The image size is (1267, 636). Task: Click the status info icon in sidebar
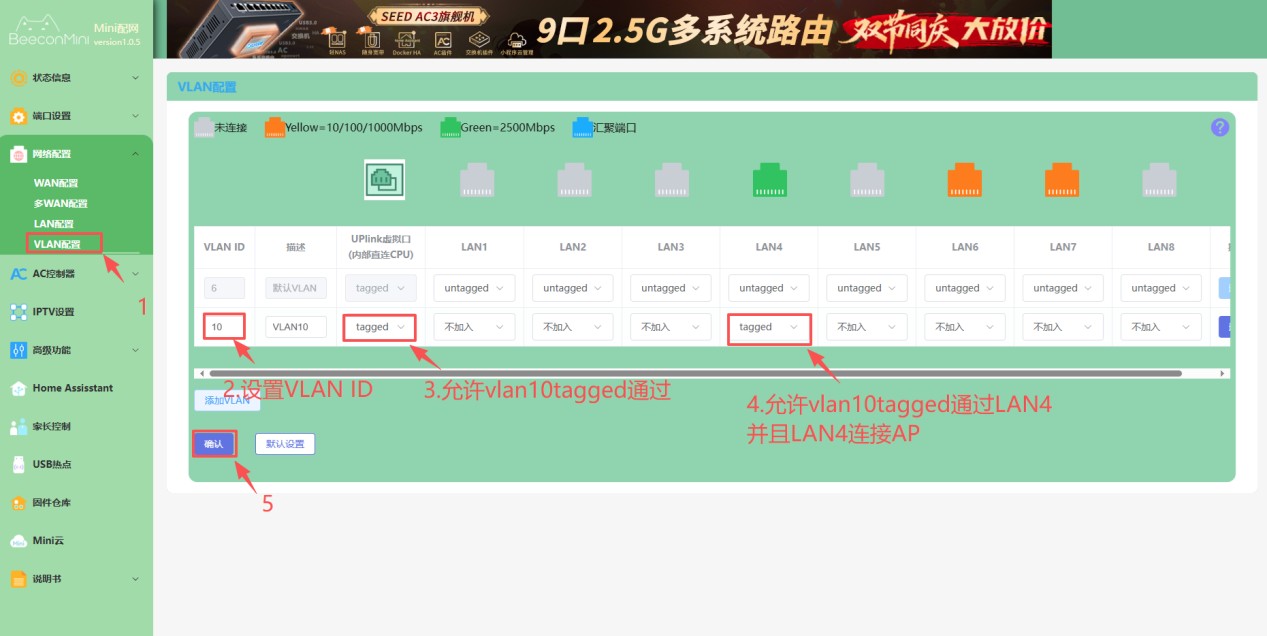(x=18, y=77)
